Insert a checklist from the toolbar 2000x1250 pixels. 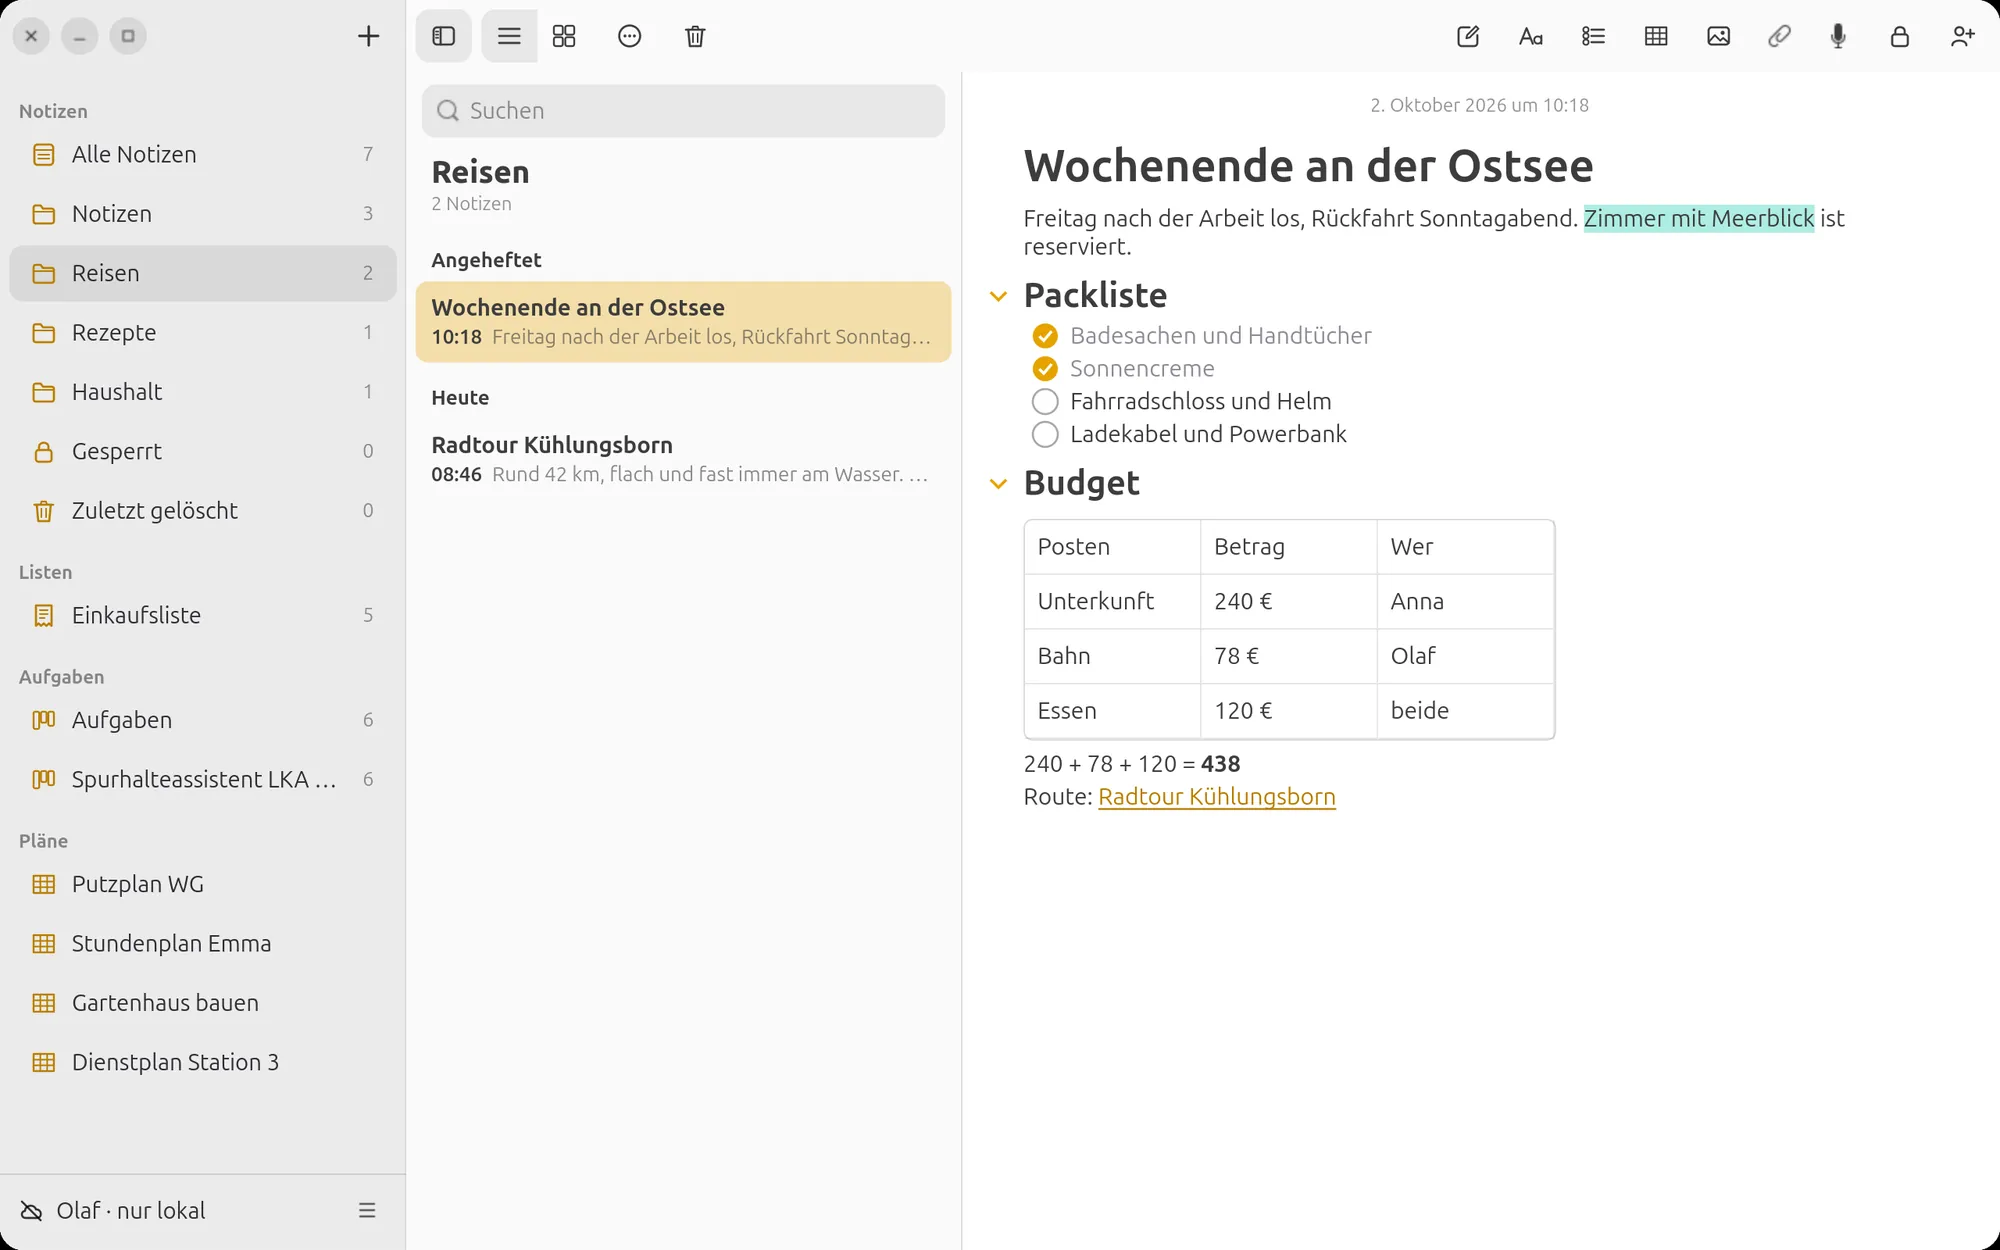click(1593, 37)
